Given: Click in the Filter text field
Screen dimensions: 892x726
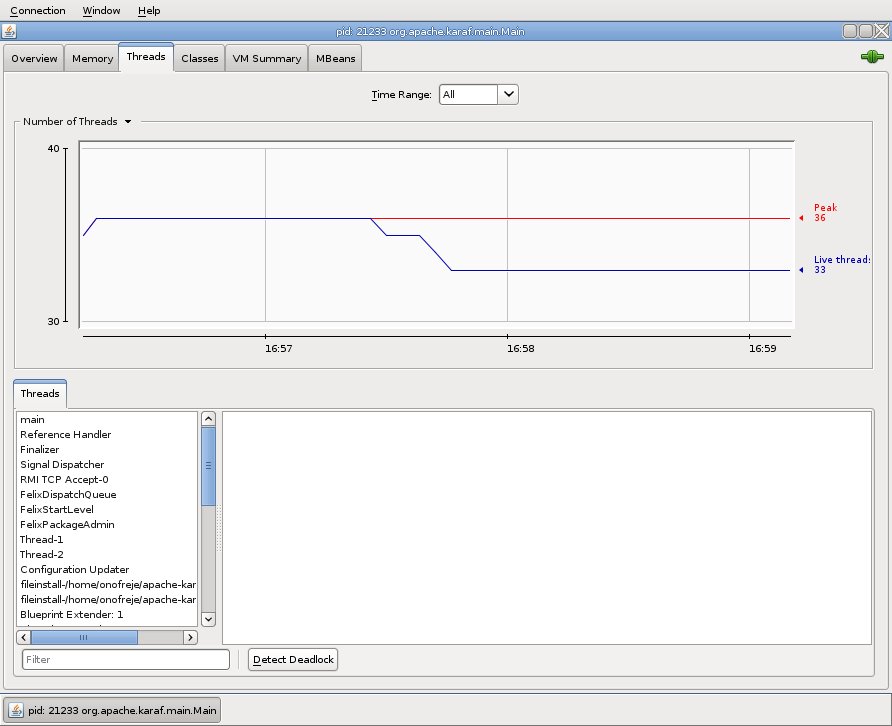Looking at the screenshot, I should (125, 660).
